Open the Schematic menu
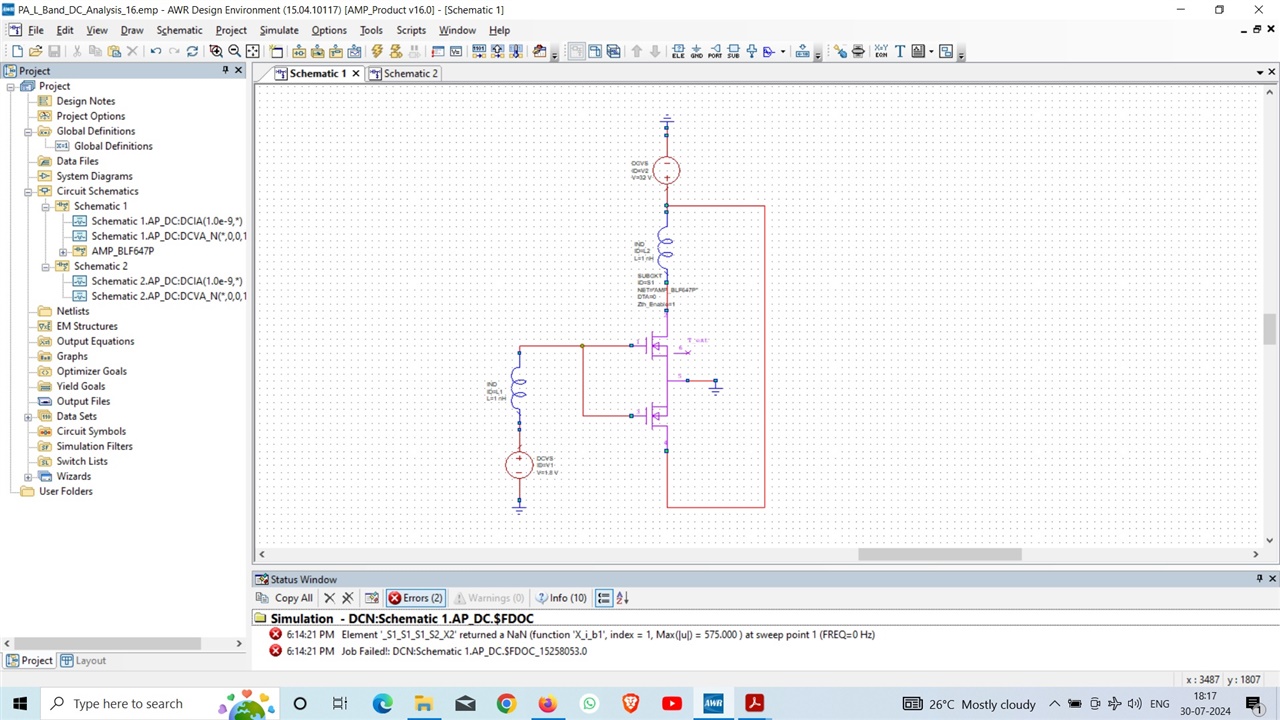The width and height of the screenshot is (1280, 720). click(179, 30)
